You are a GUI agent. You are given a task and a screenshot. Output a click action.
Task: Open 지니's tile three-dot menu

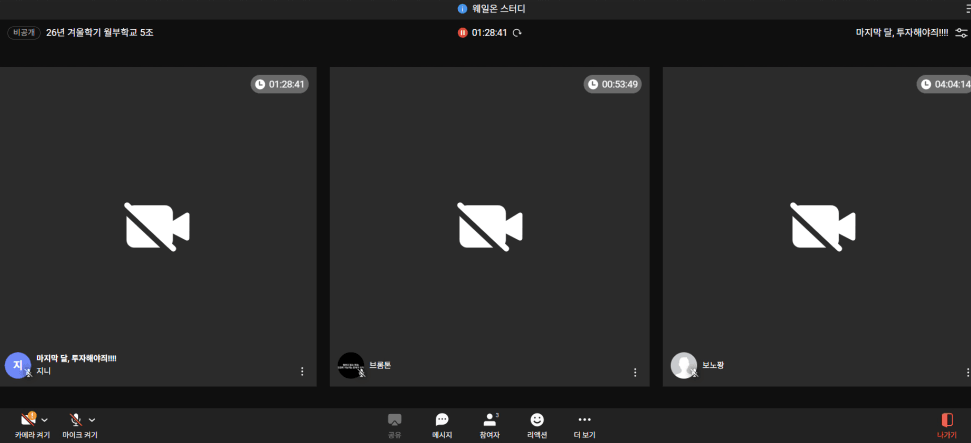click(x=302, y=372)
